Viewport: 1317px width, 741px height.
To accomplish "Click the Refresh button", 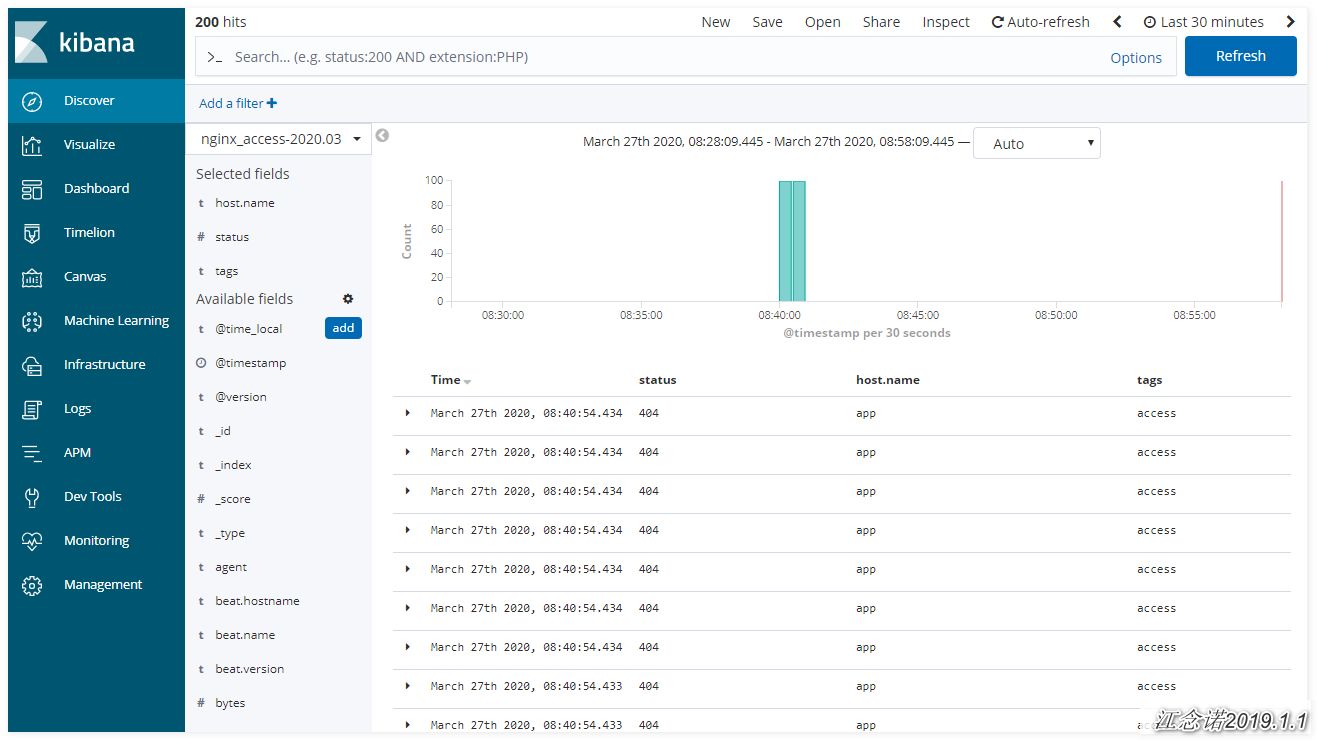I will 1241,56.
